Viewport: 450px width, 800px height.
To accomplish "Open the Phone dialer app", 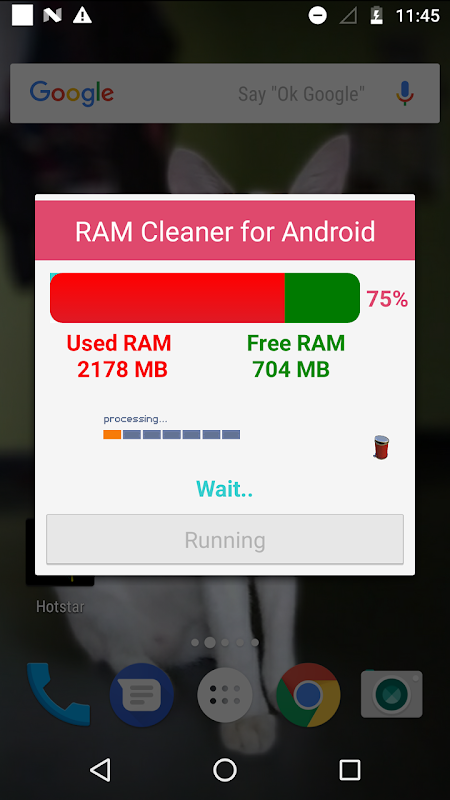I will pos(58,694).
